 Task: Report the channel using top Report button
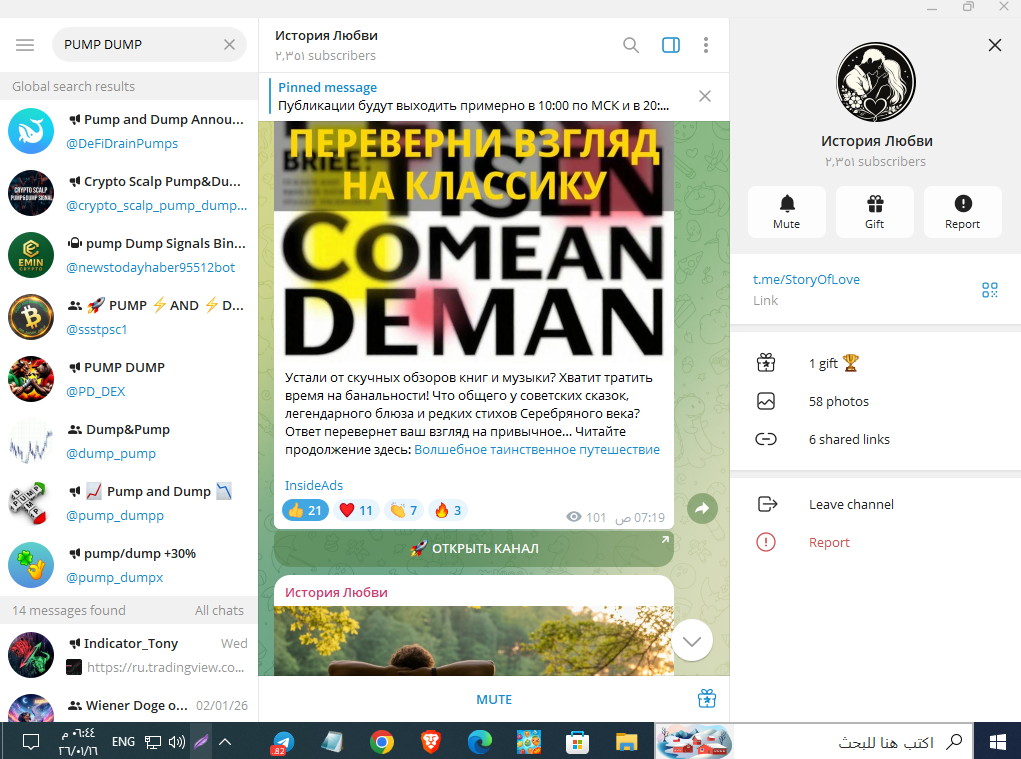click(962, 212)
